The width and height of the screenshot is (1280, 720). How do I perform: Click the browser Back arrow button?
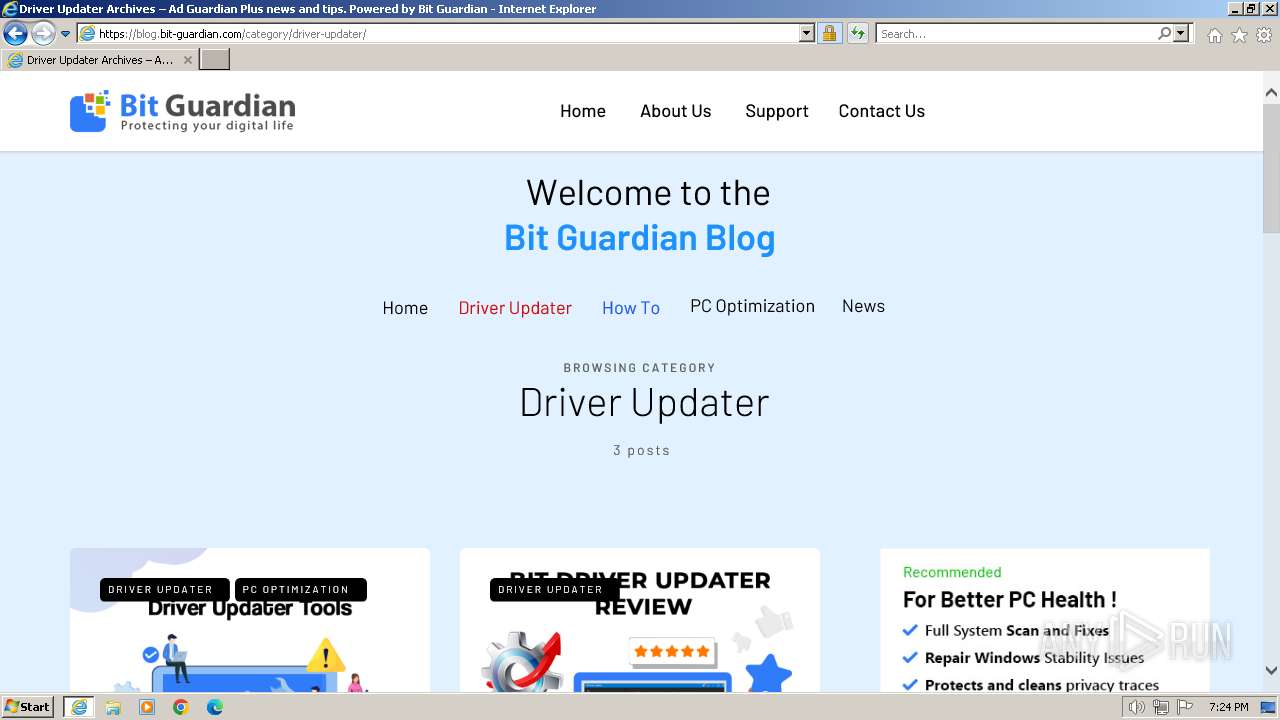point(15,34)
